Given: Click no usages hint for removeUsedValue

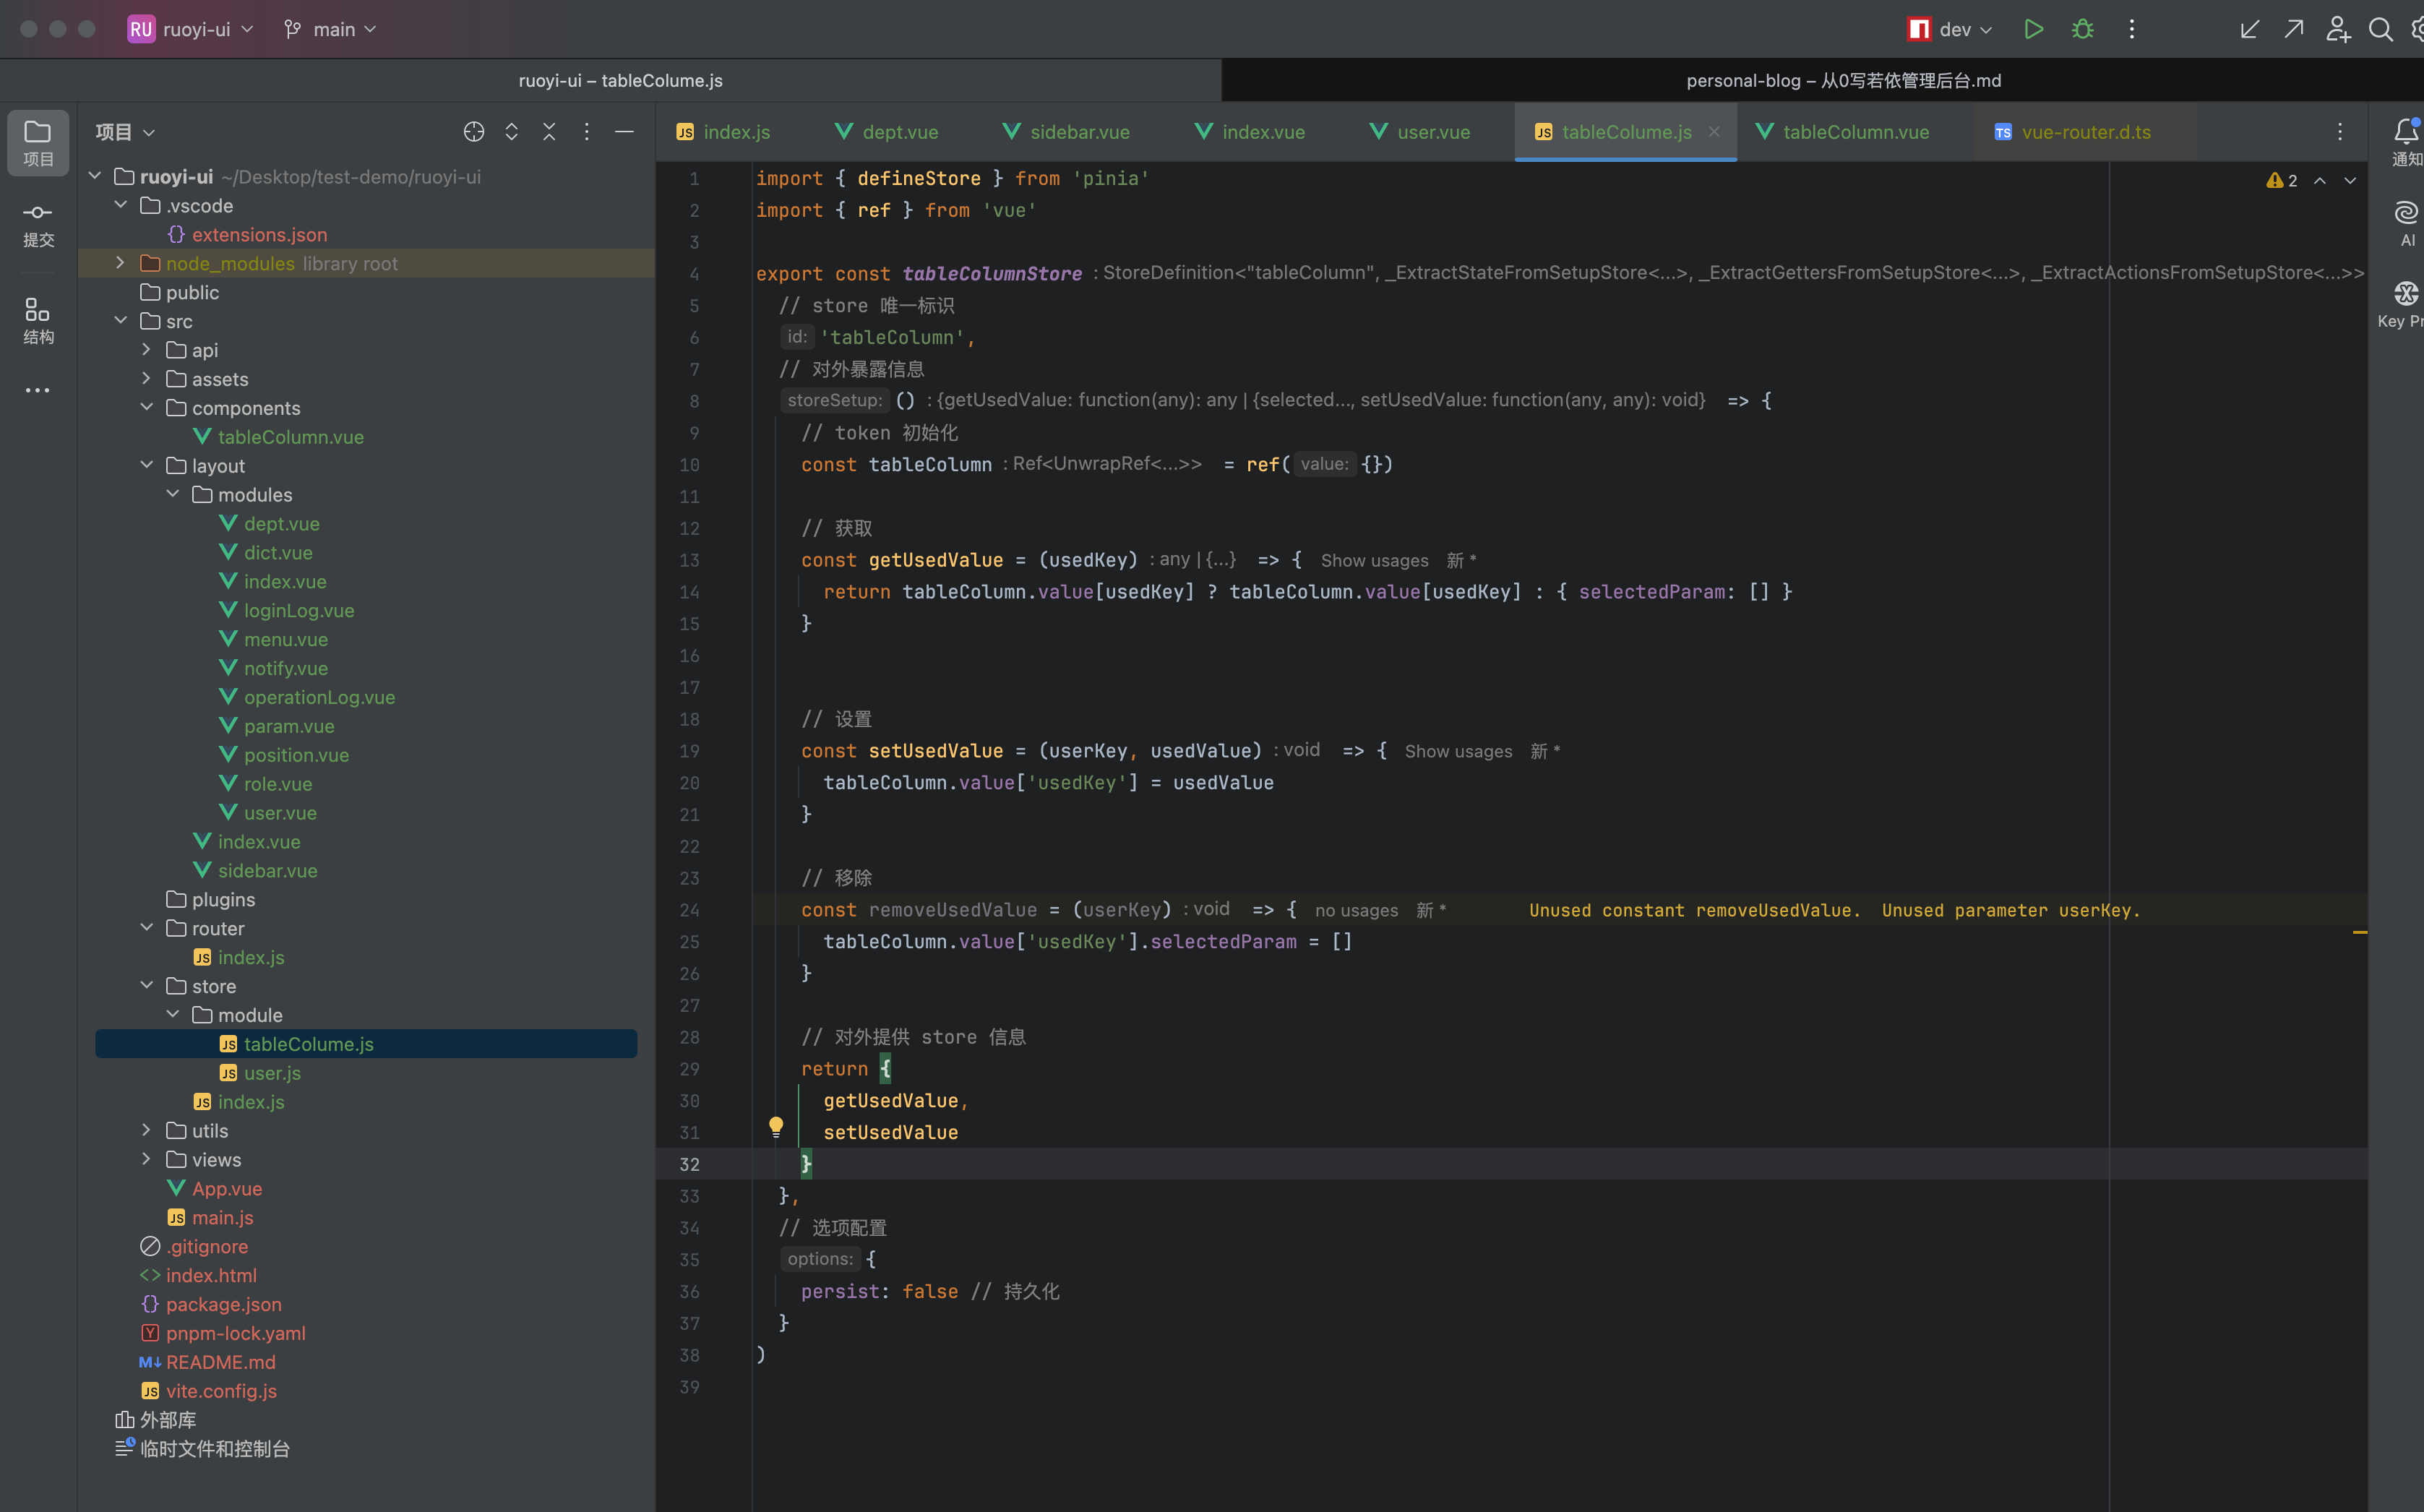Looking at the screenshot, I should click(1356, 911).
